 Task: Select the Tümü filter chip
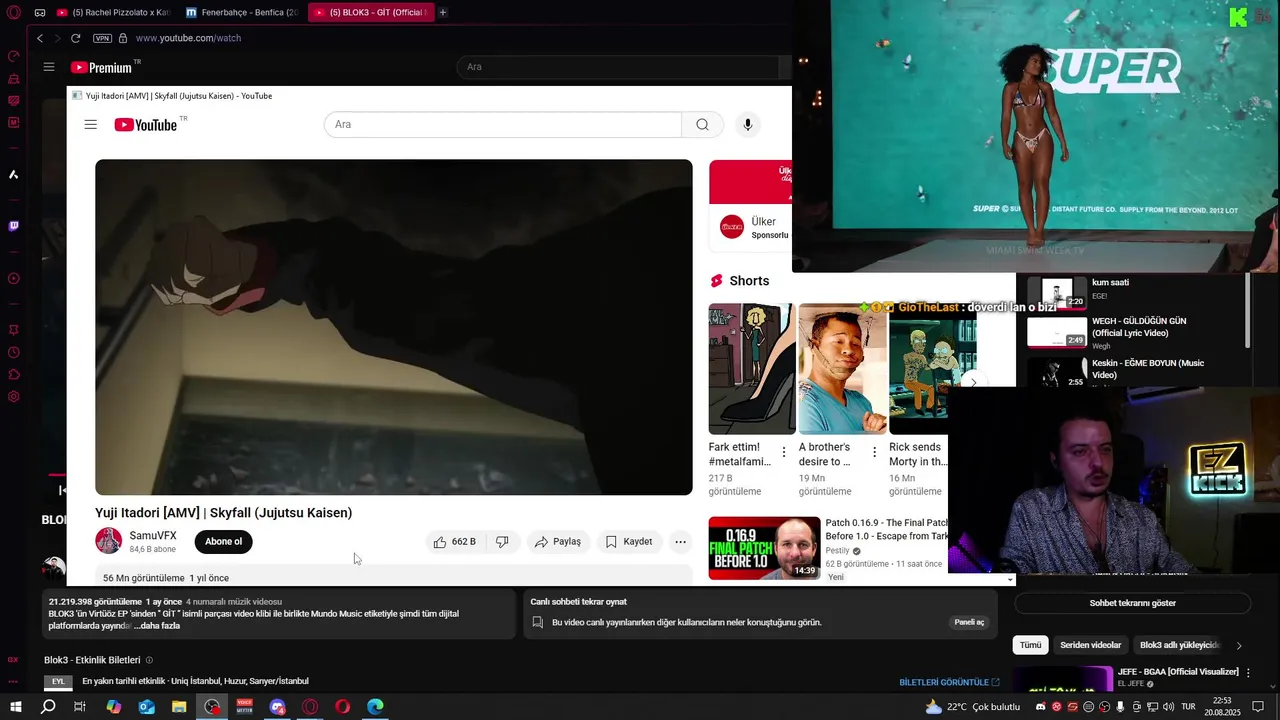[x=1030, y=645]
